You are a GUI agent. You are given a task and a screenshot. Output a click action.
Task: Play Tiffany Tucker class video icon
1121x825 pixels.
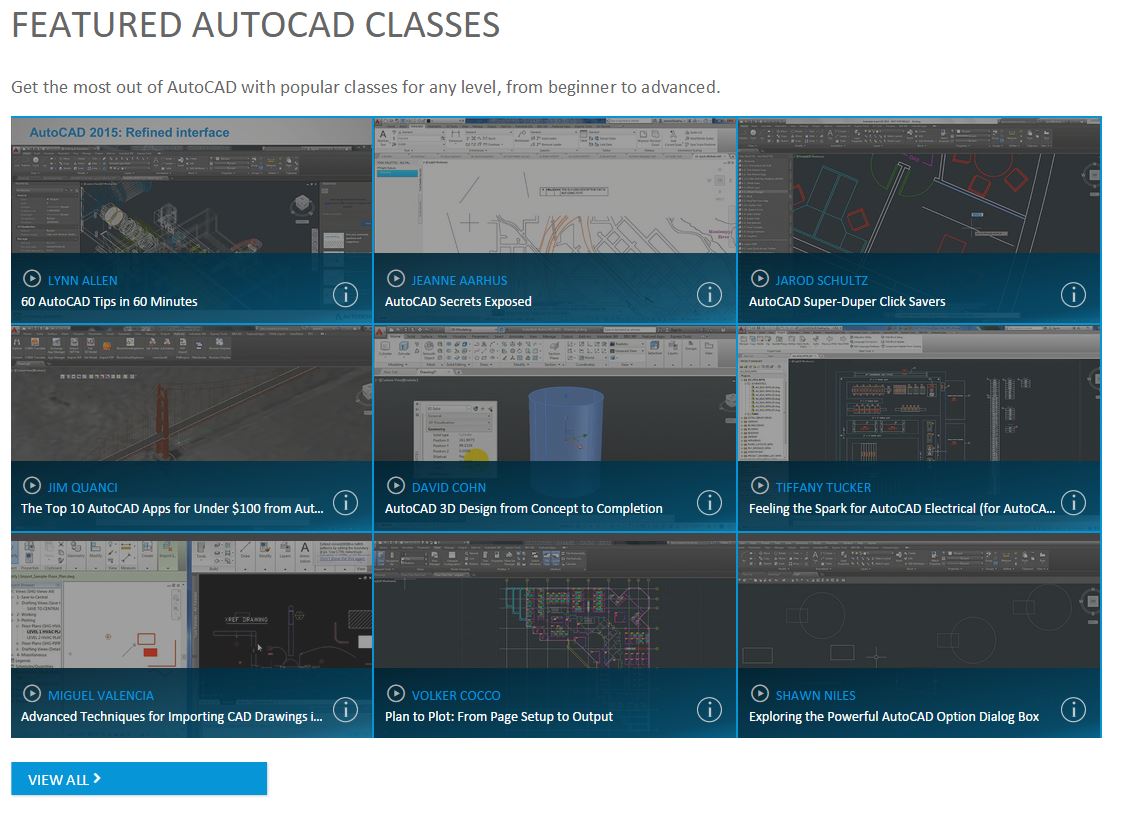(760, 485)
